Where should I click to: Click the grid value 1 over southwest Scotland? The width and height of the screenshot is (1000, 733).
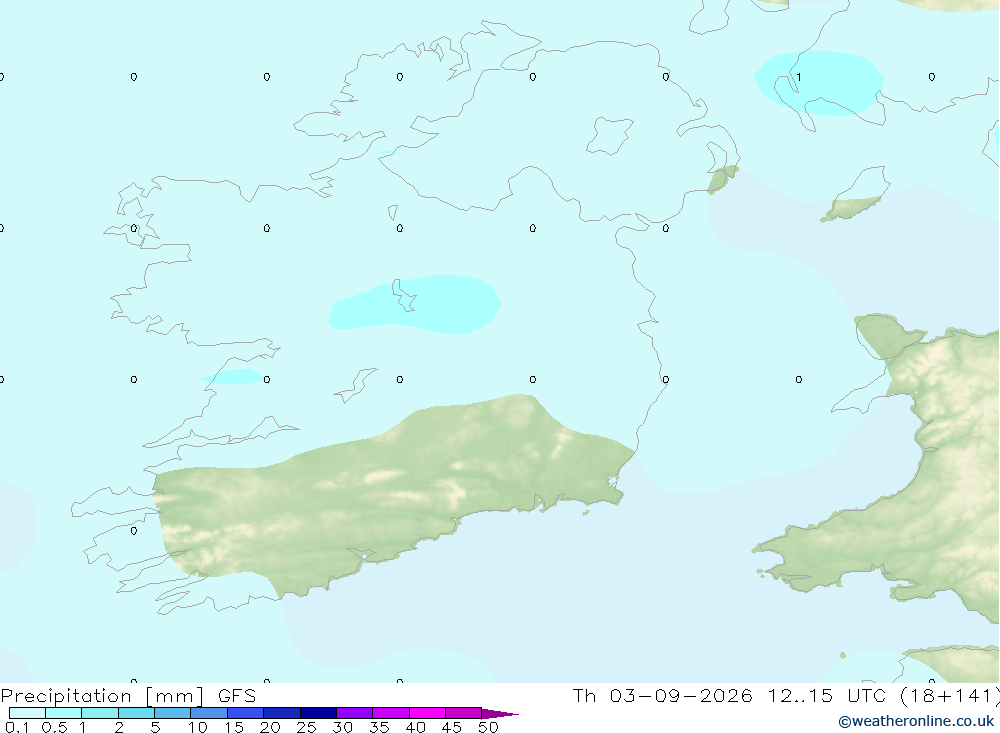click(798, 77)
